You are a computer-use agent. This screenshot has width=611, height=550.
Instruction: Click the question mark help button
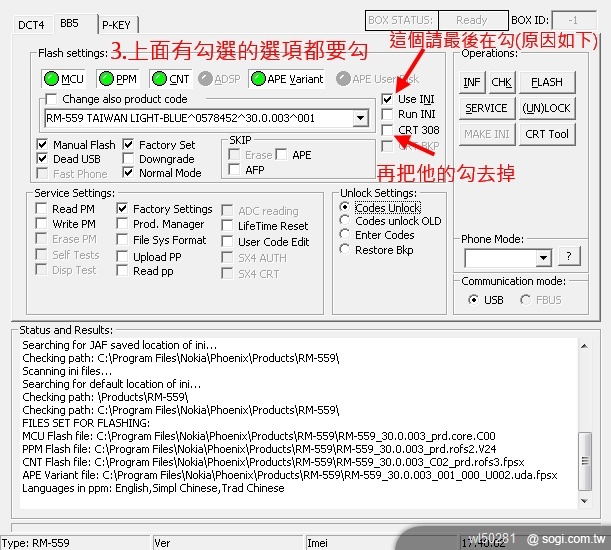click(x=567, y=257)
